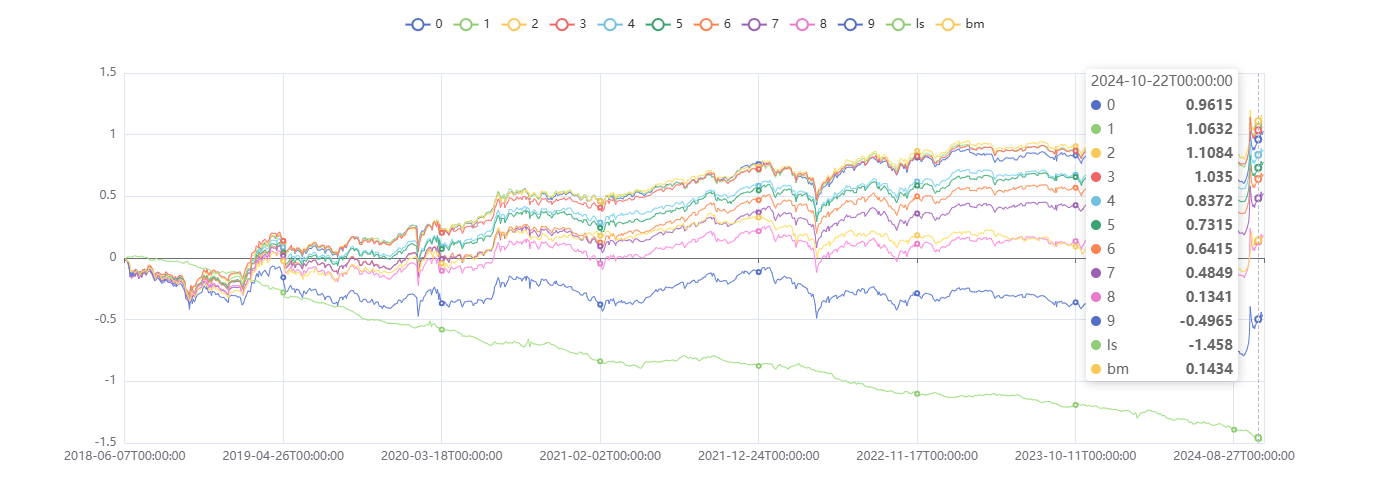Disable series 3 in the chart legend
Viewport: 1377px width, 494px height.
pos(561,23)
